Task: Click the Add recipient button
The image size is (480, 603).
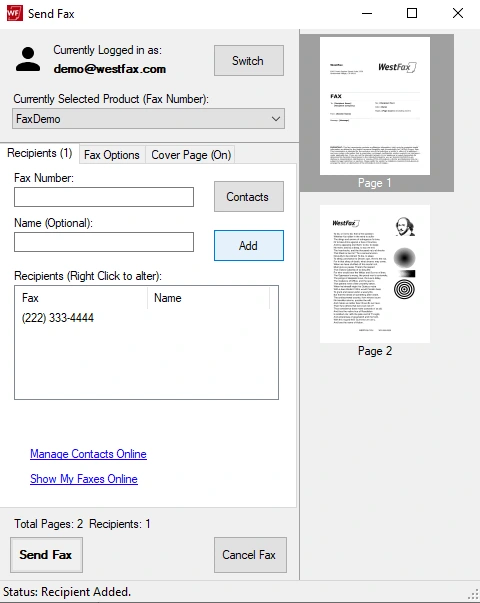Action: [x=249, y=245]
